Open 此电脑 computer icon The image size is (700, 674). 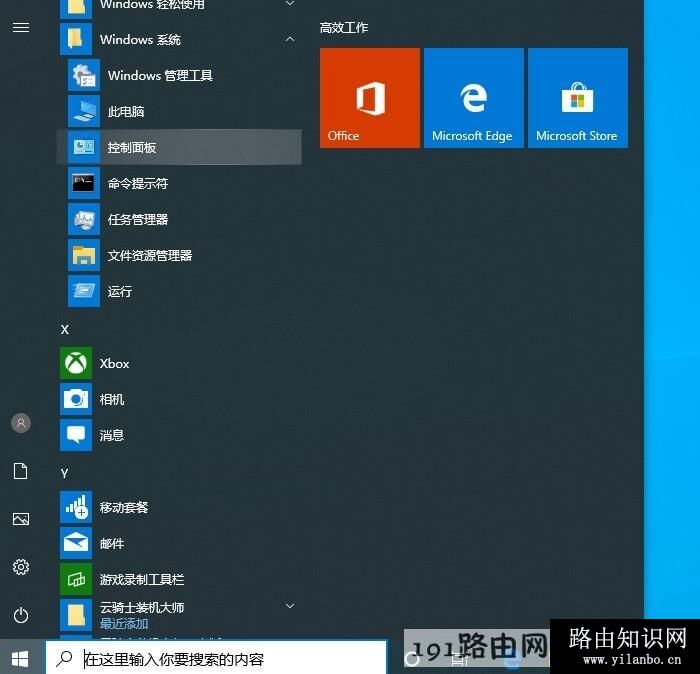point(84,111)
